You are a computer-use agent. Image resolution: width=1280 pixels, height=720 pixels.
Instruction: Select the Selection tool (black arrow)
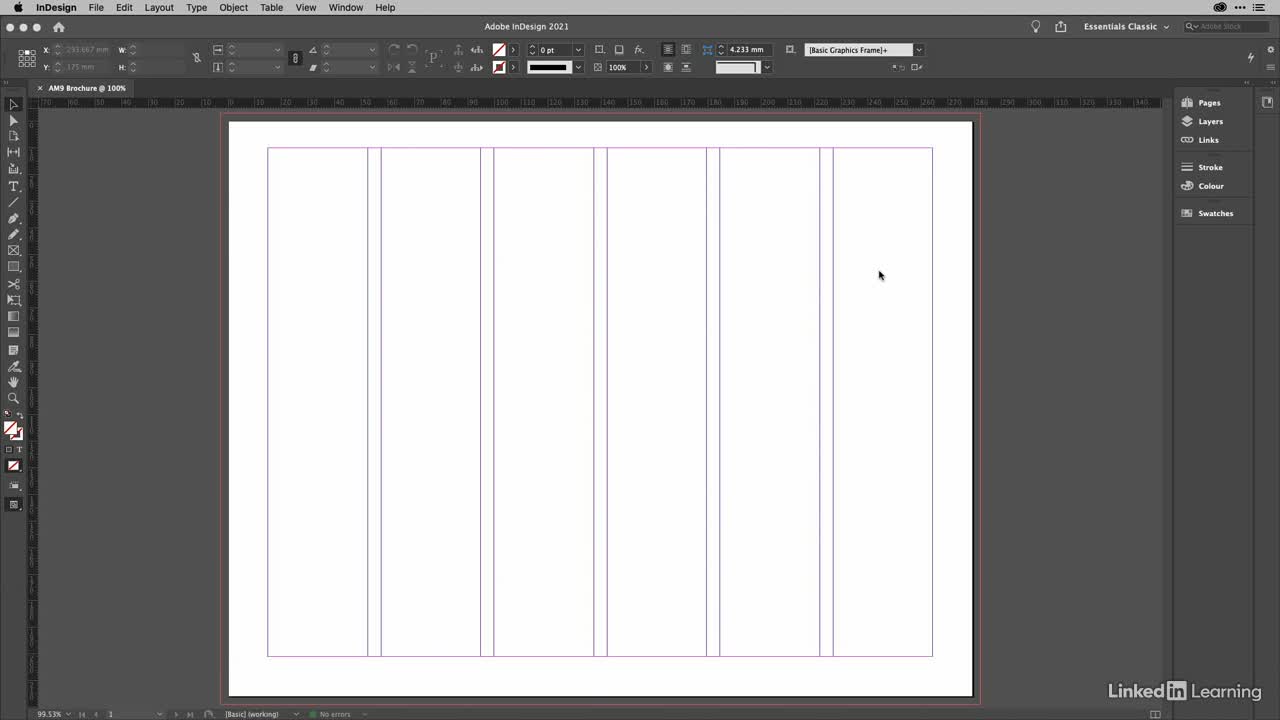pos(14,104)
